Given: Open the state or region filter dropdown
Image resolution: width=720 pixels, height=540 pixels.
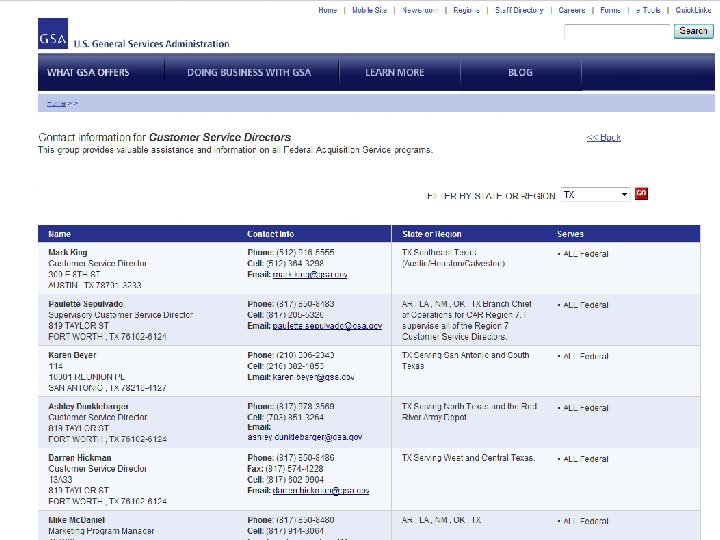Looking at the screenshot, I should tap(596, 195).
